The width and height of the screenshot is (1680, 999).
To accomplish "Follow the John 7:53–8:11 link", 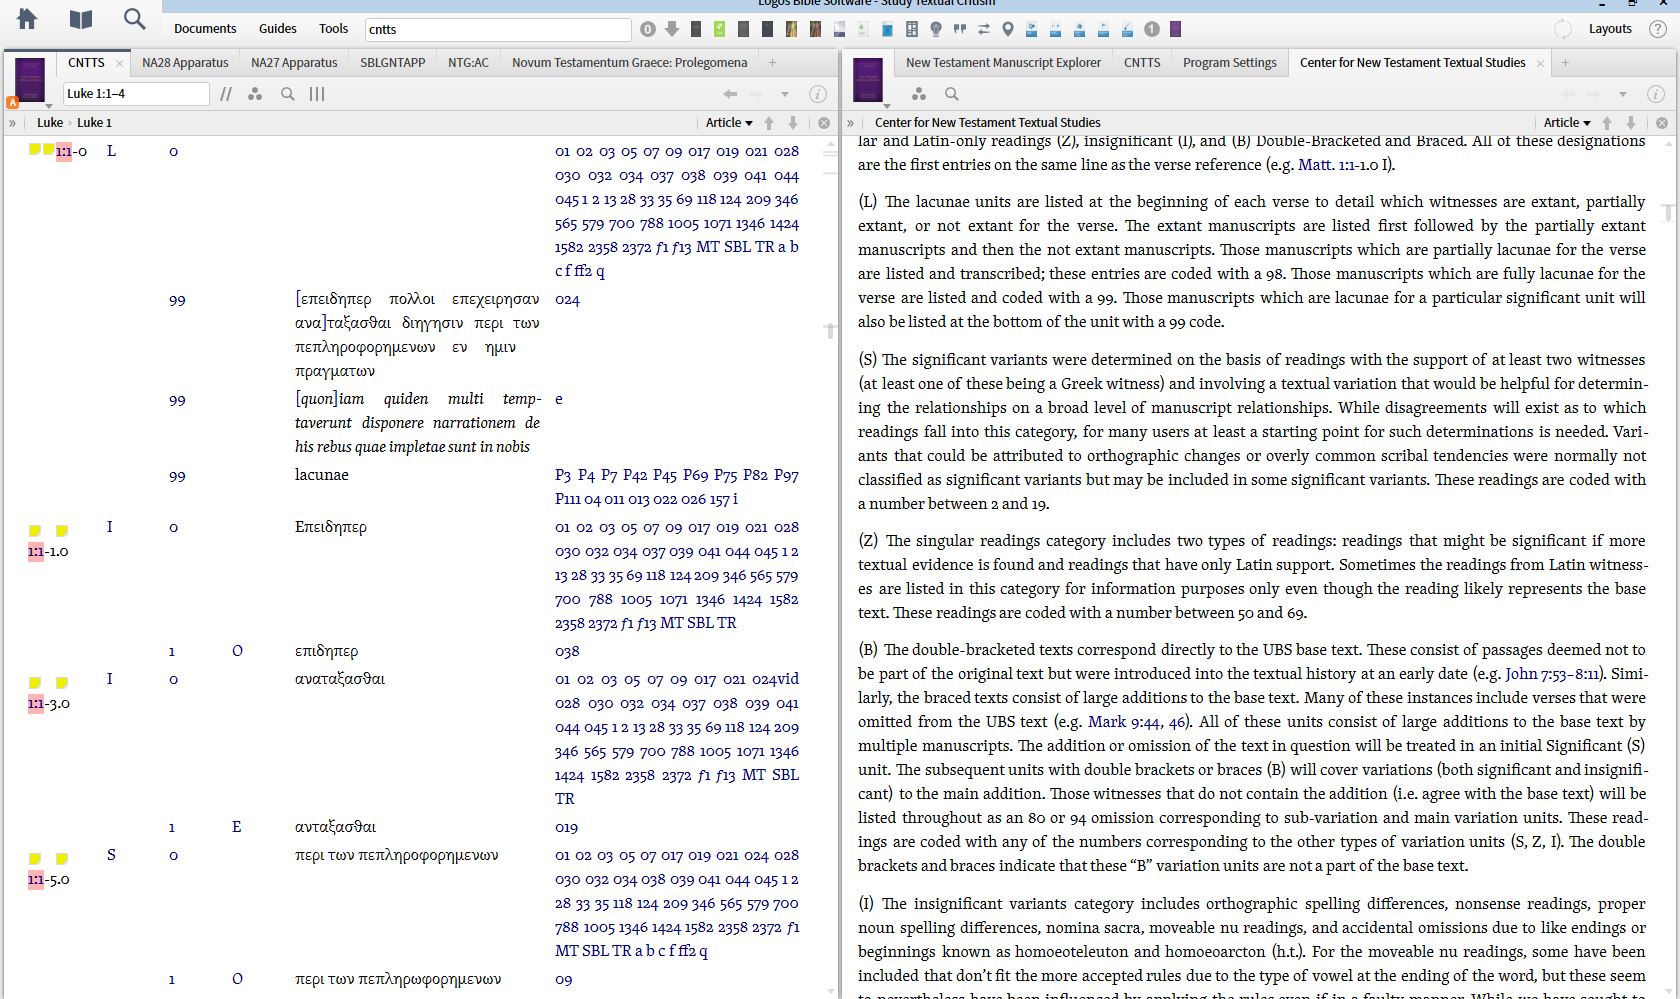I will (x=1552, y=674).
